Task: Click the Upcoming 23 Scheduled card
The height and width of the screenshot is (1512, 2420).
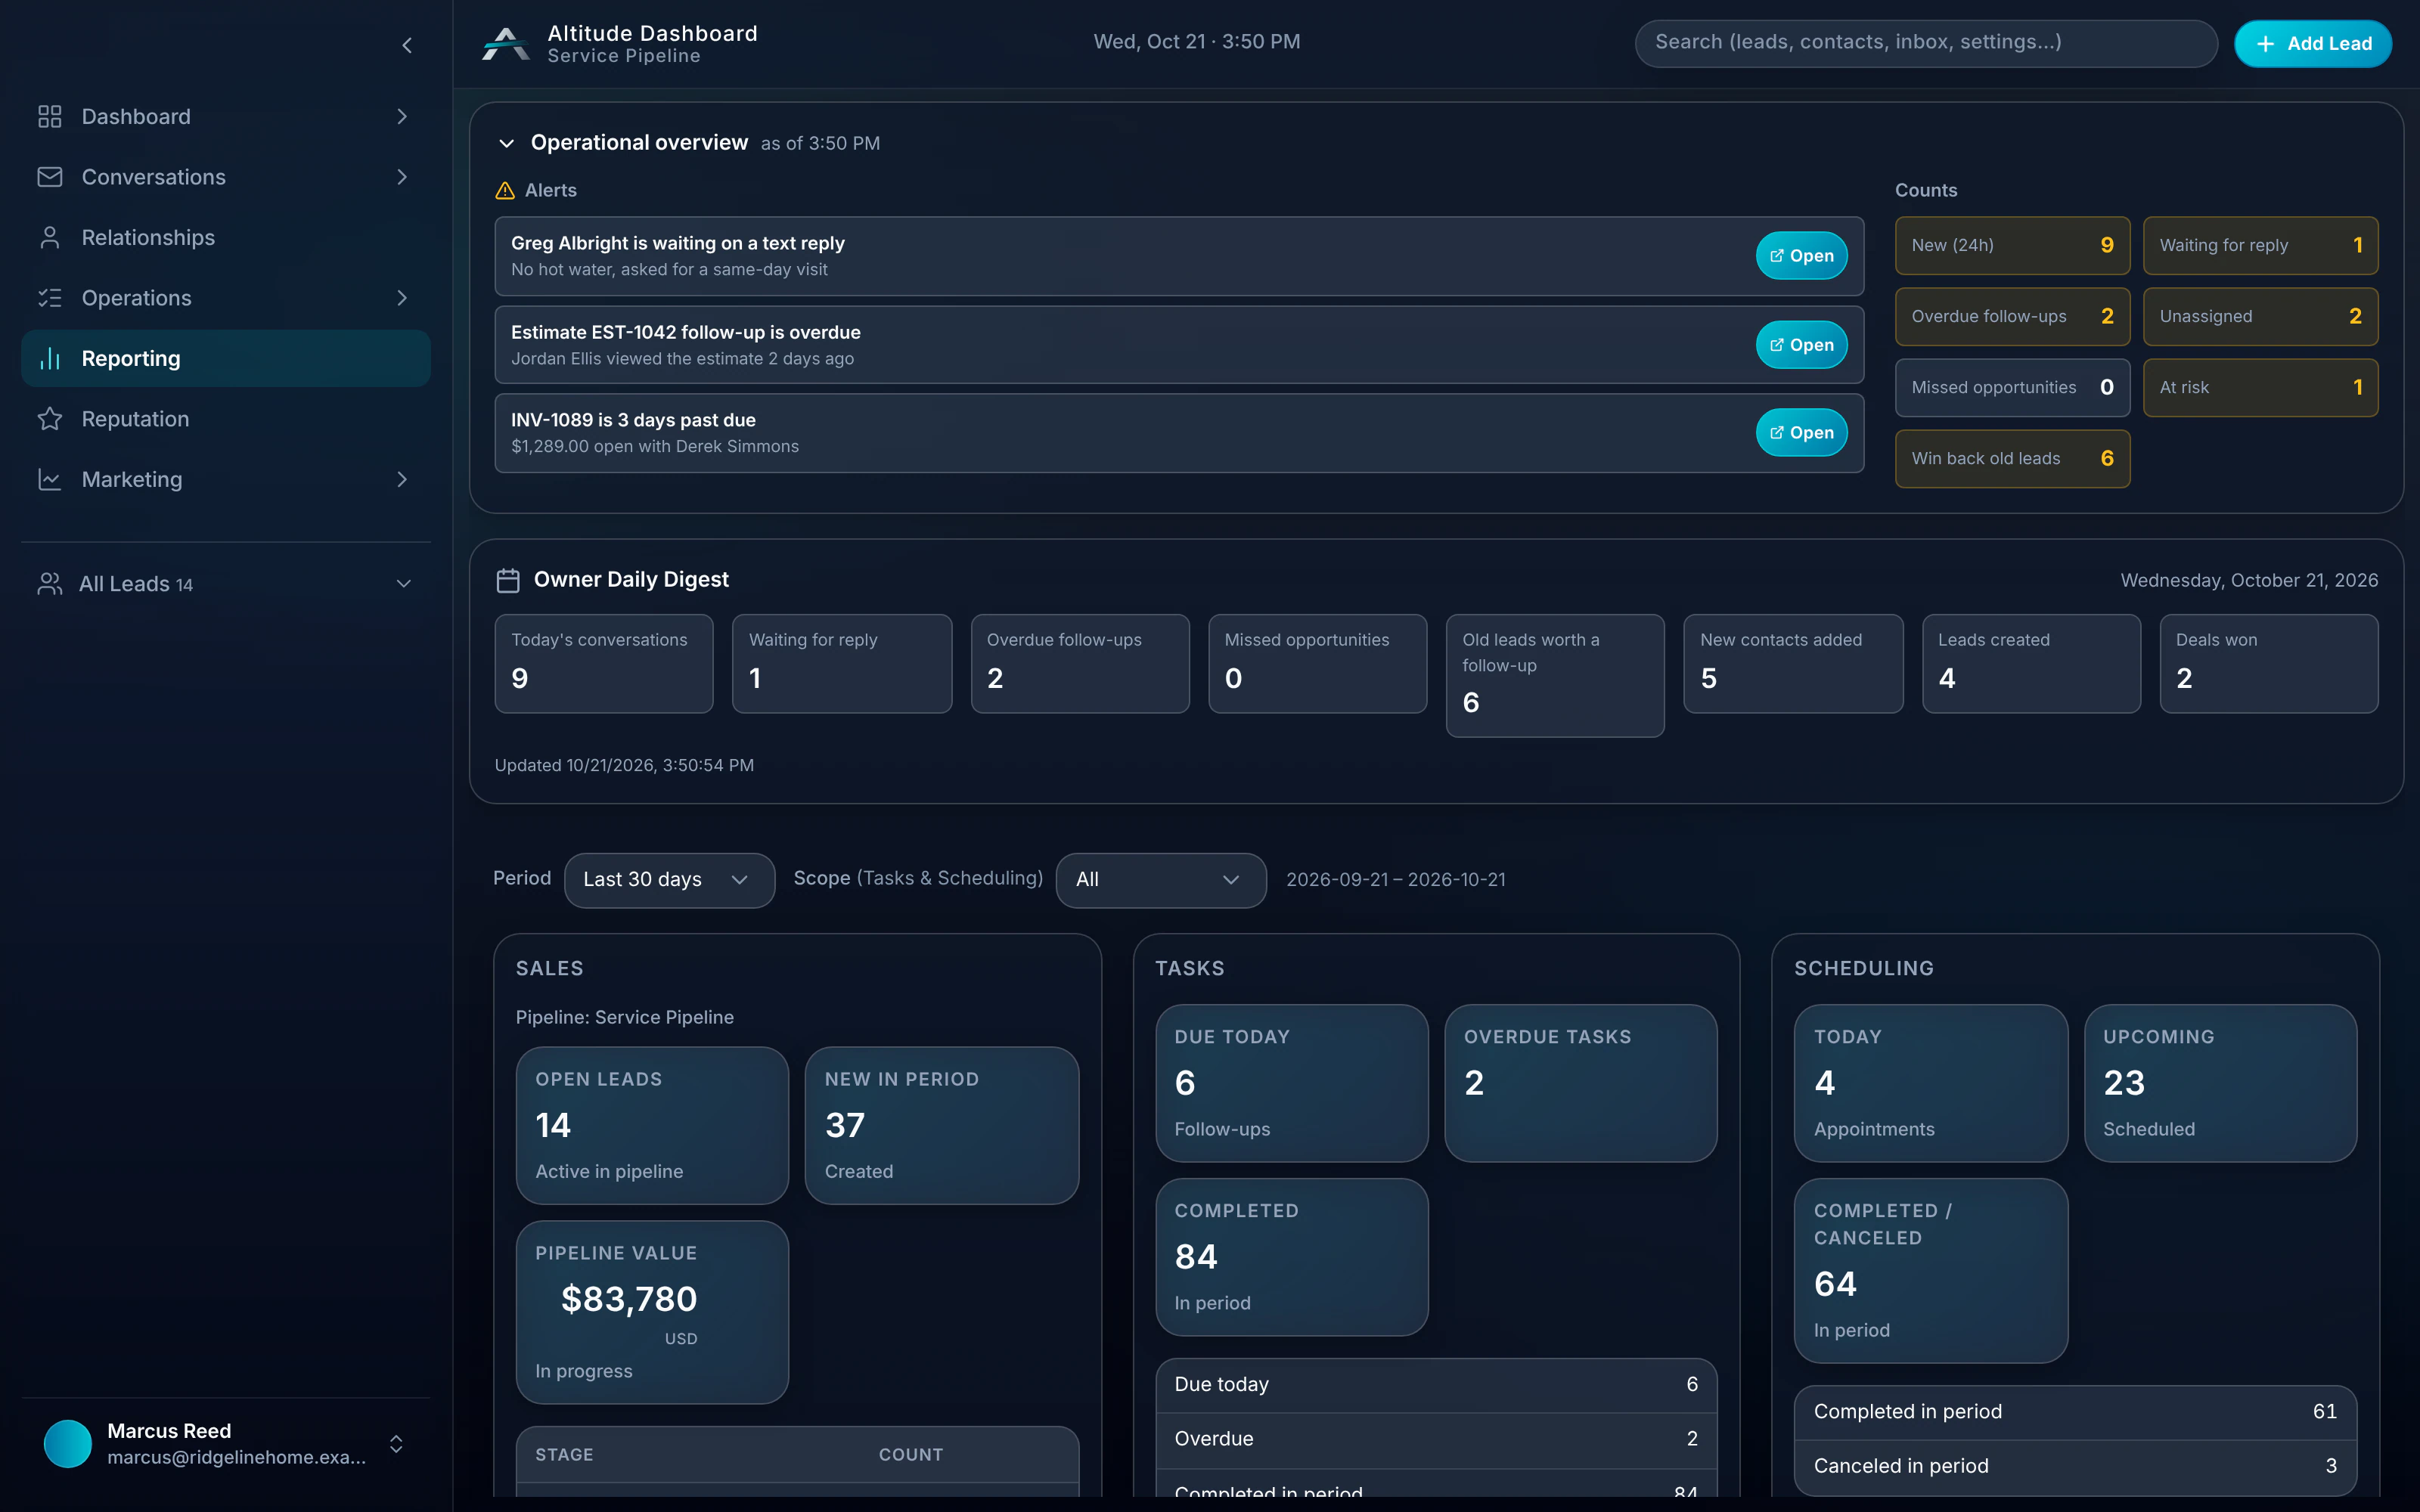Action: point(2220,1083)
